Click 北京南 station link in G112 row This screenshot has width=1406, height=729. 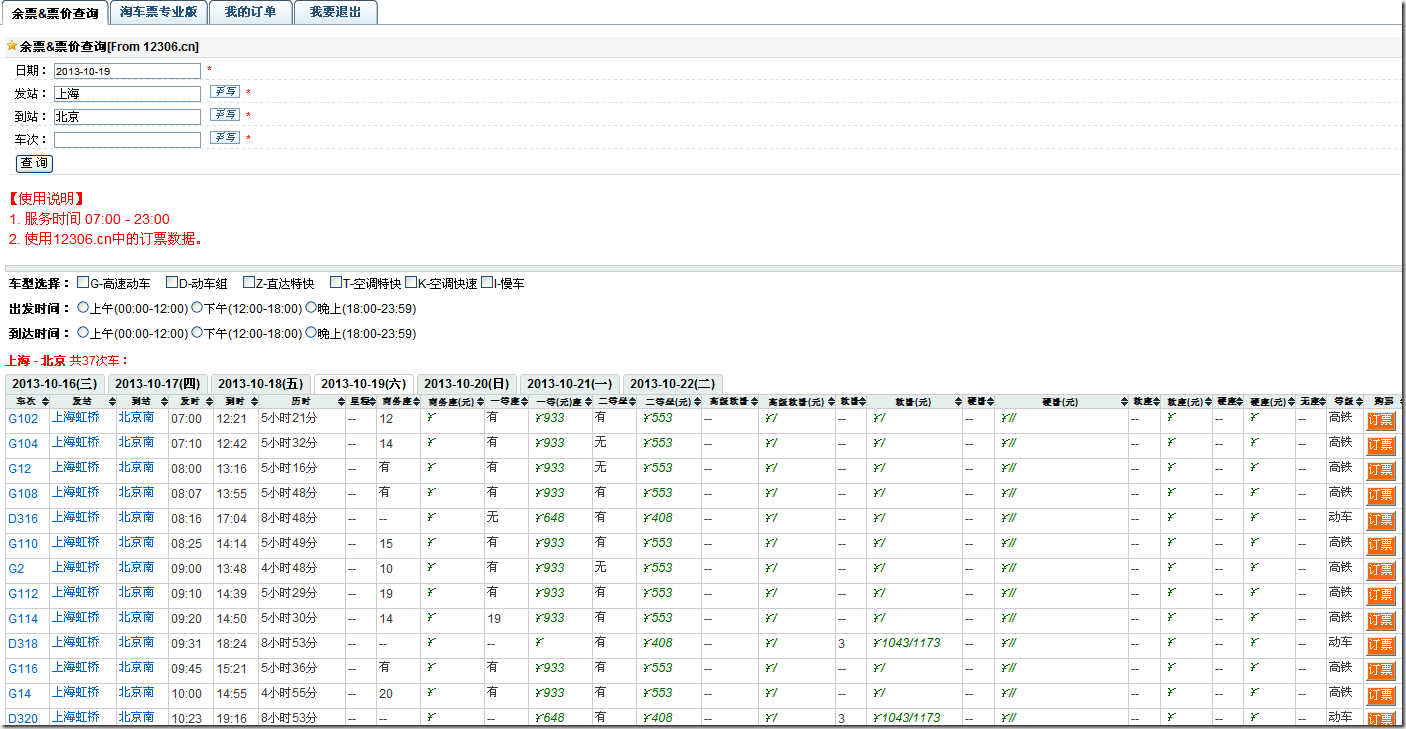136,593
